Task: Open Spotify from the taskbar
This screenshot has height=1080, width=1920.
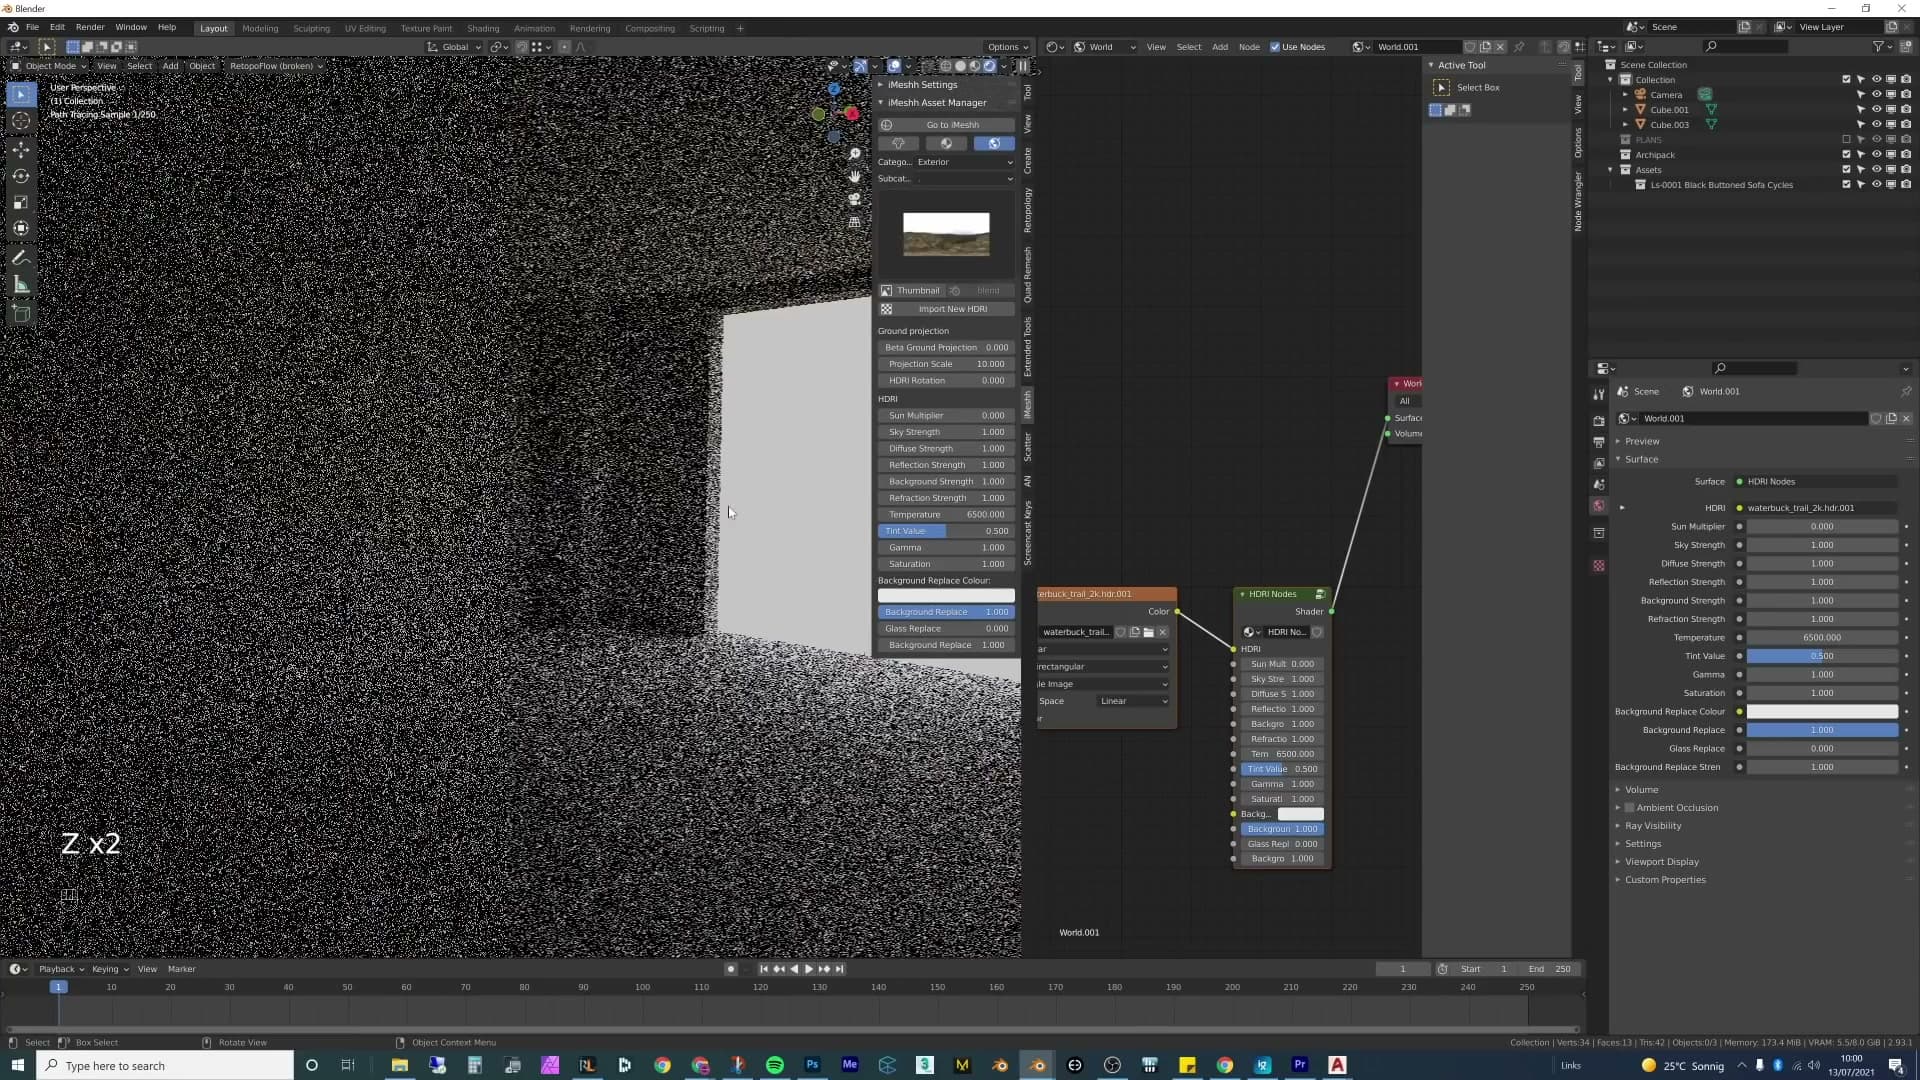Action: 775,1065
